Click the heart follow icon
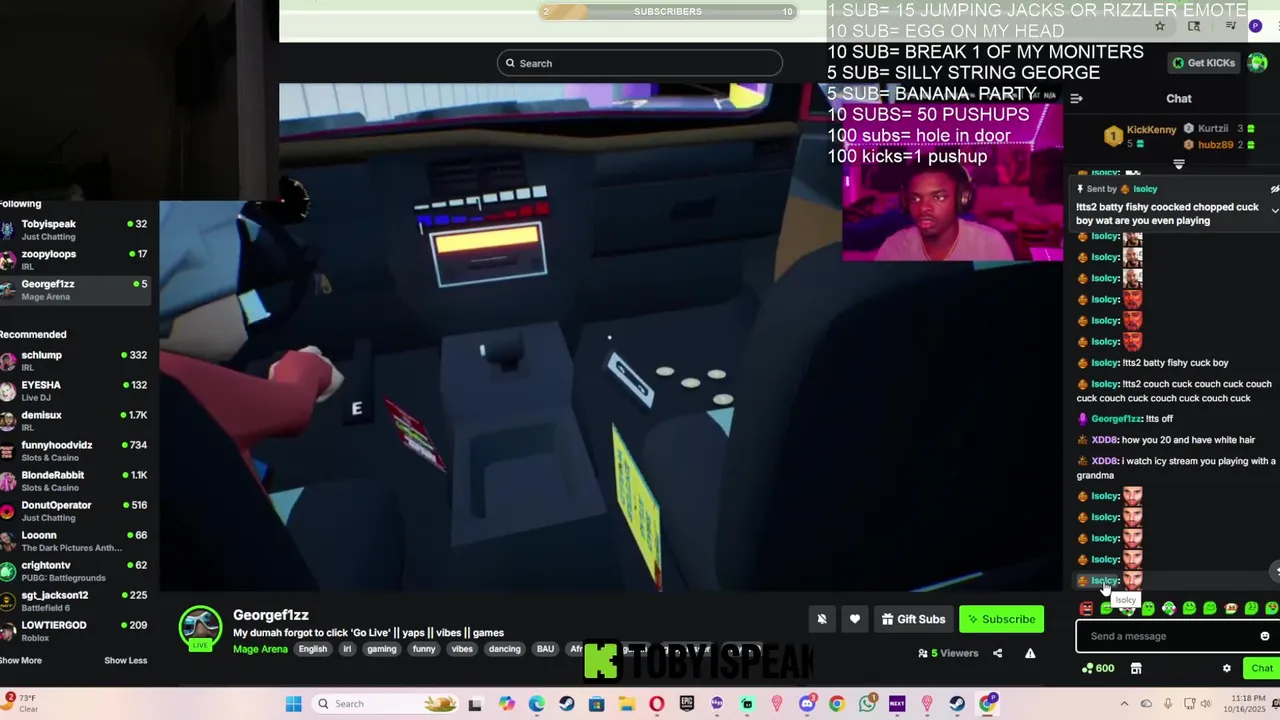The height and width of the screenshot is (720, 1280). [x=855, y=619]
